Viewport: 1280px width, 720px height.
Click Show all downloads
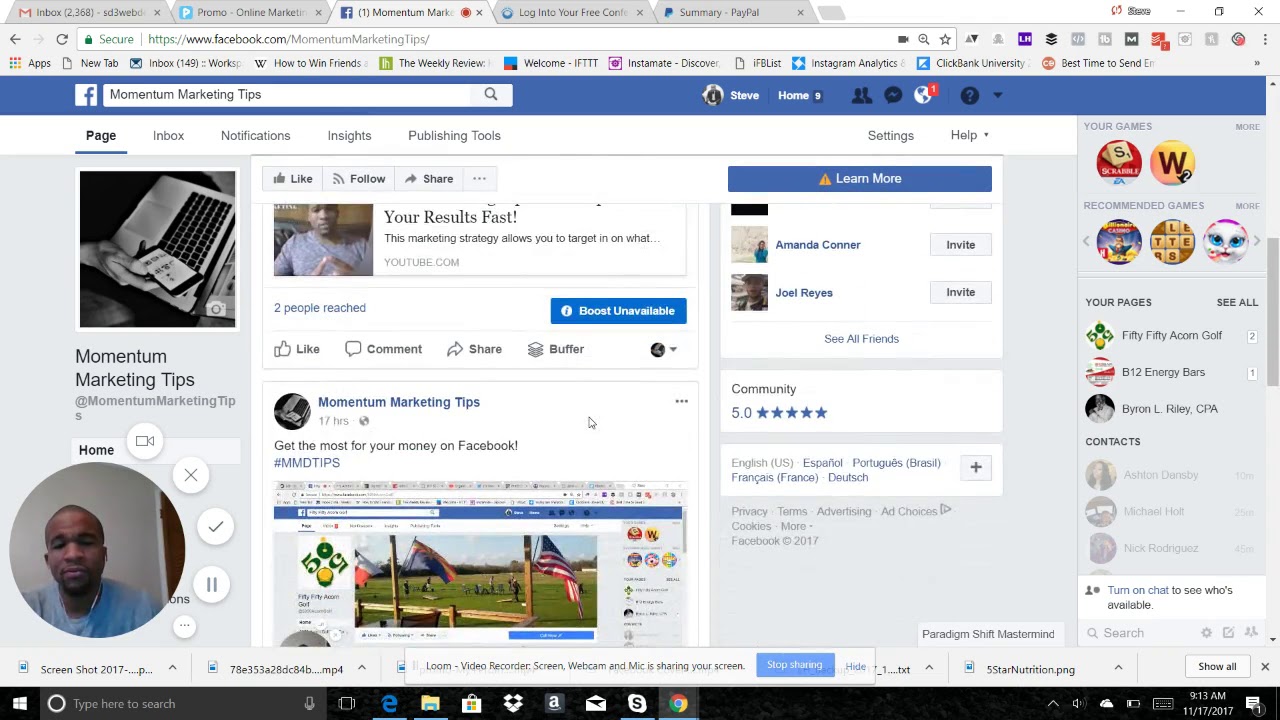pos(1217,667)
